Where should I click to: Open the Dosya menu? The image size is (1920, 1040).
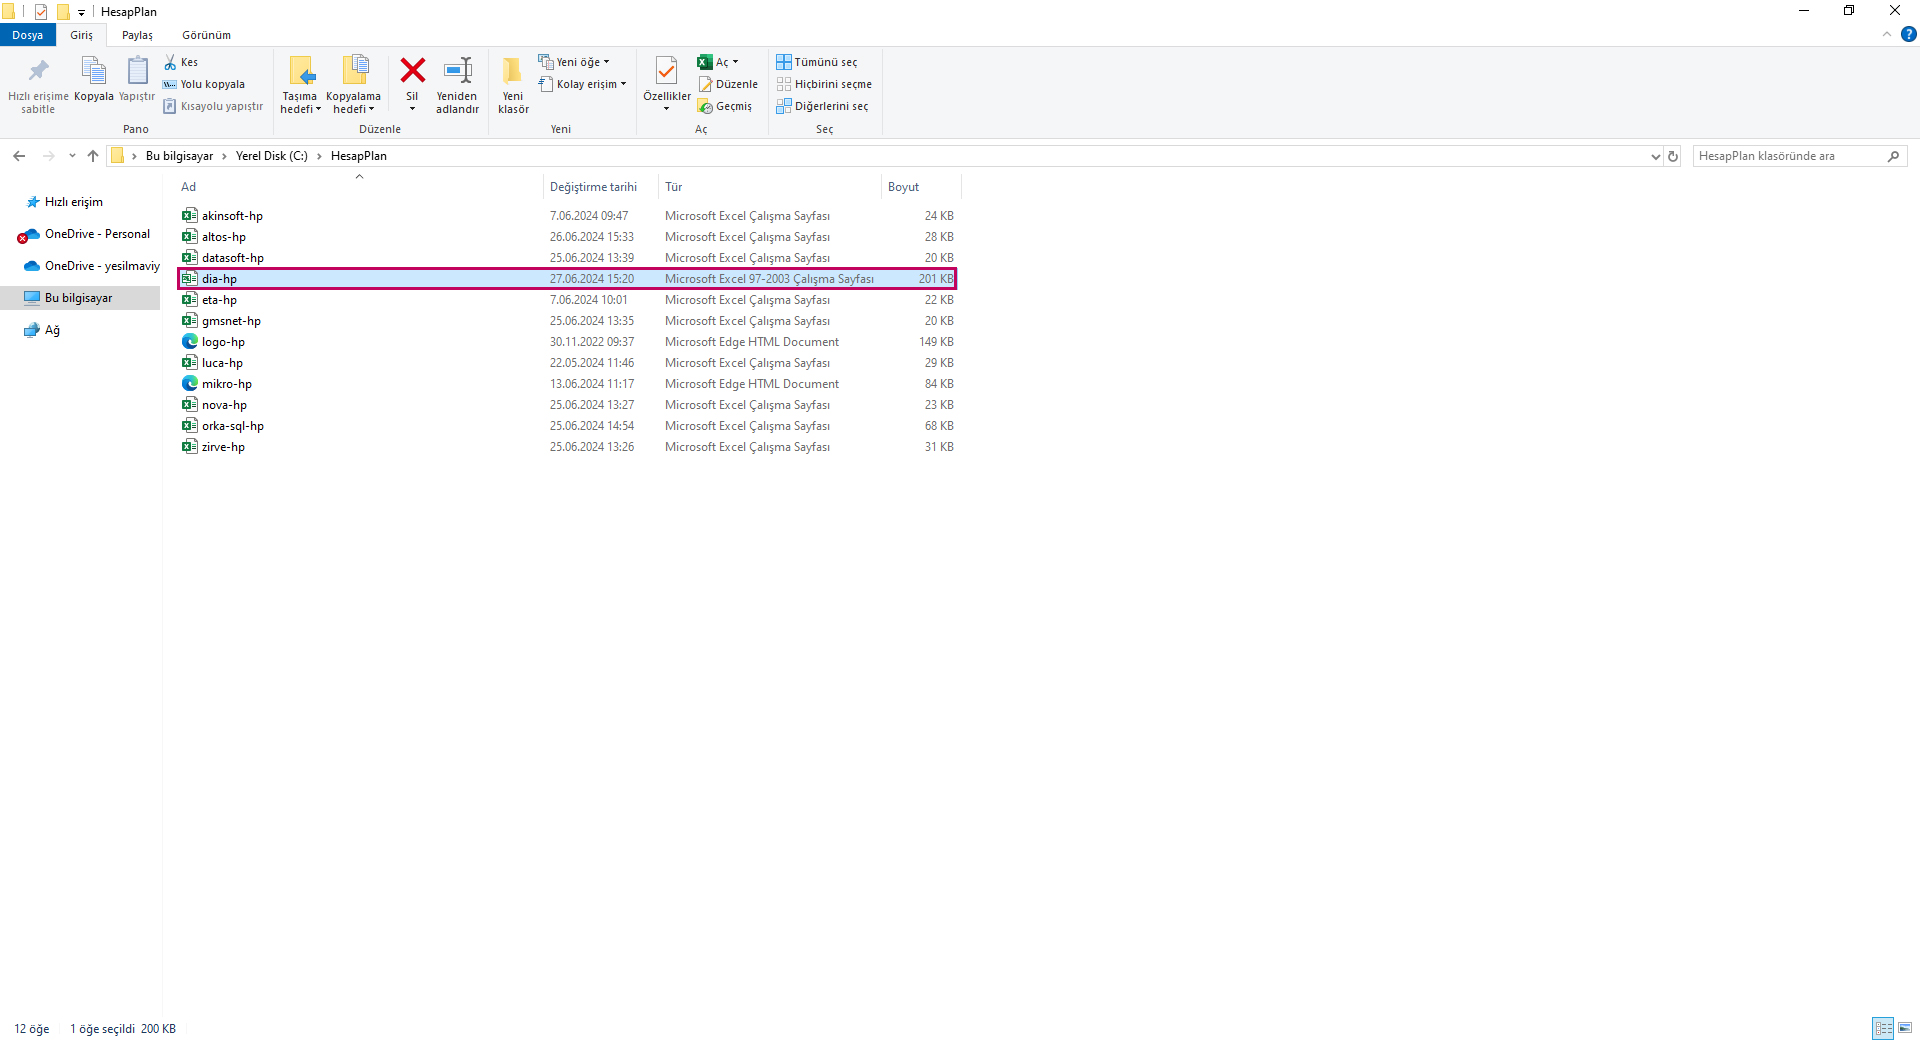[28, 35]
